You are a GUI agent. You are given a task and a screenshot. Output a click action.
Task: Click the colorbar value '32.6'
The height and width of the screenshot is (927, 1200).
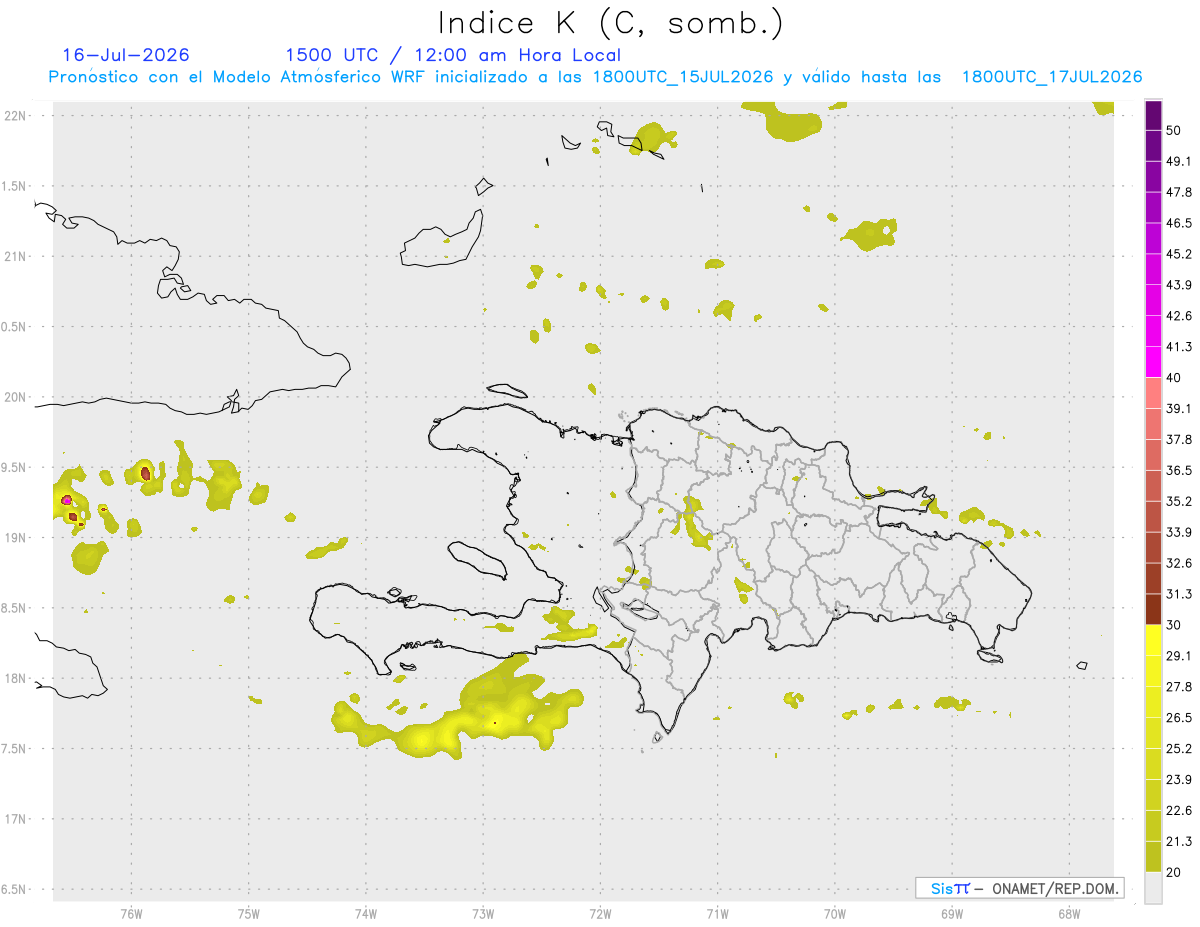1179,564
